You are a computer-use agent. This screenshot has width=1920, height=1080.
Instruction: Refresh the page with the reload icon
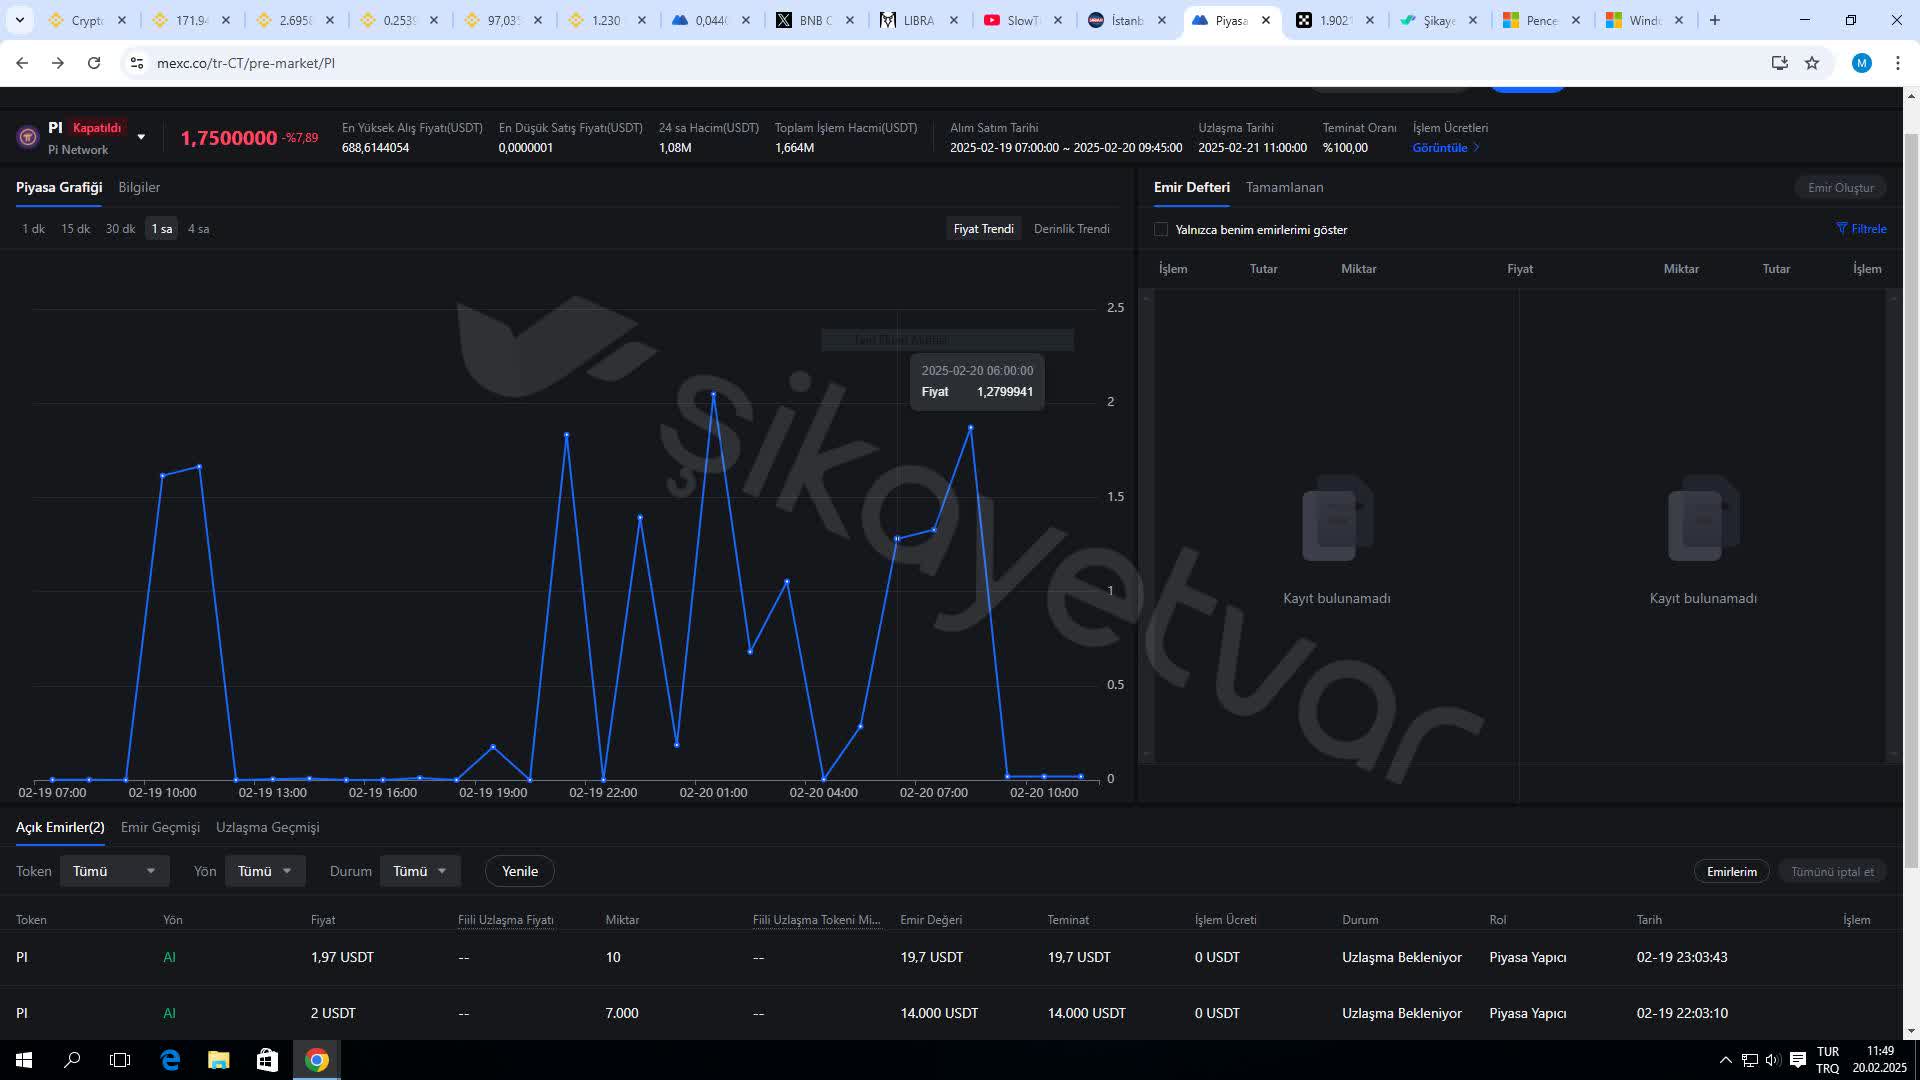click(94, 62)
